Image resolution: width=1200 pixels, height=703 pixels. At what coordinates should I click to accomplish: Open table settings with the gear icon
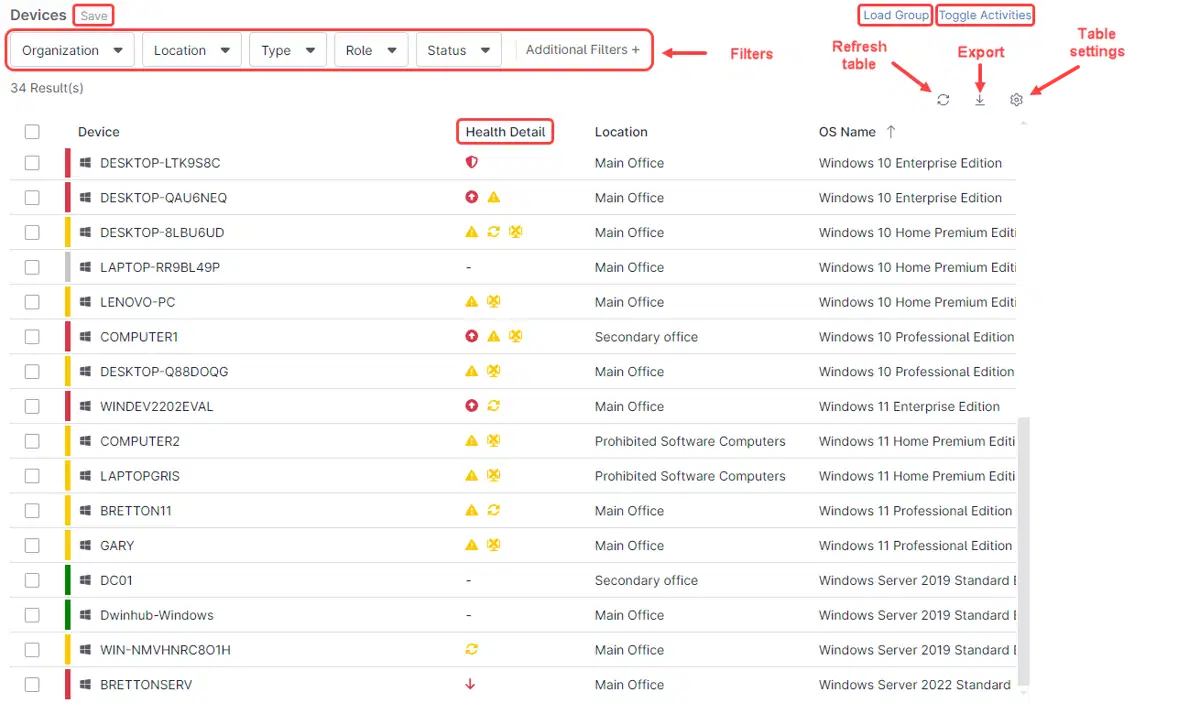(1016, 100)
